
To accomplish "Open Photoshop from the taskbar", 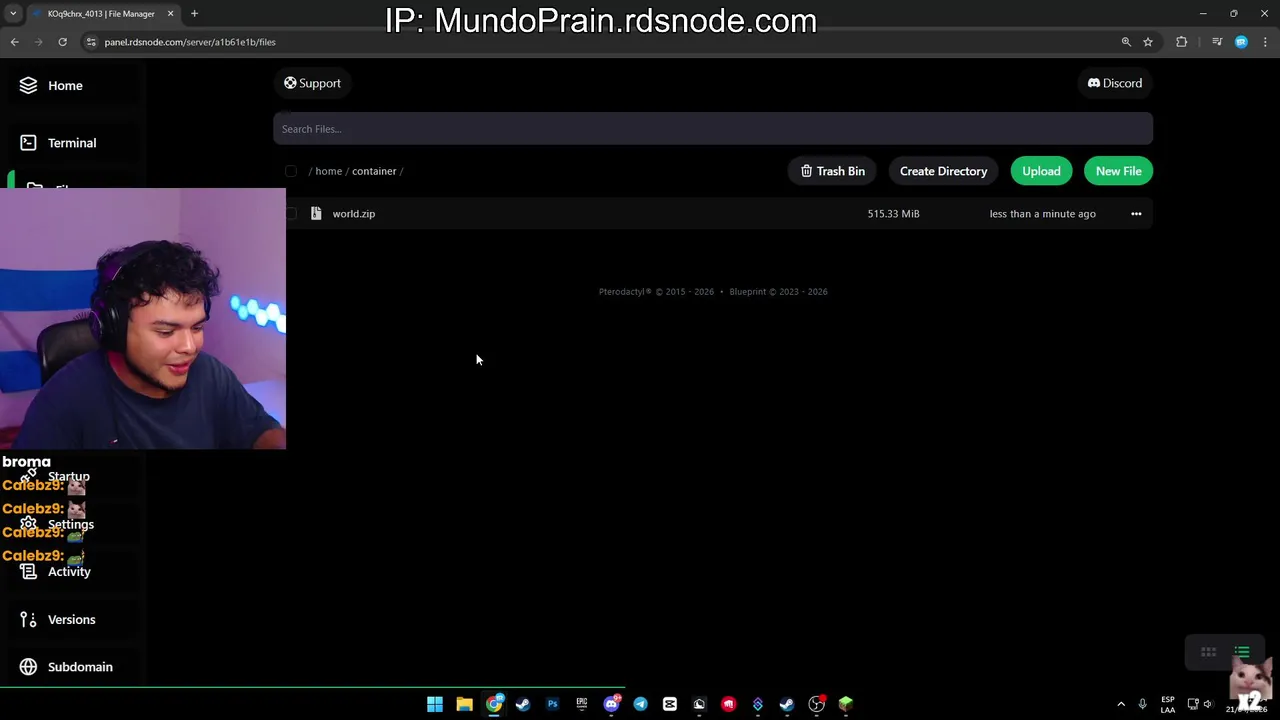I will click(552, 704).
